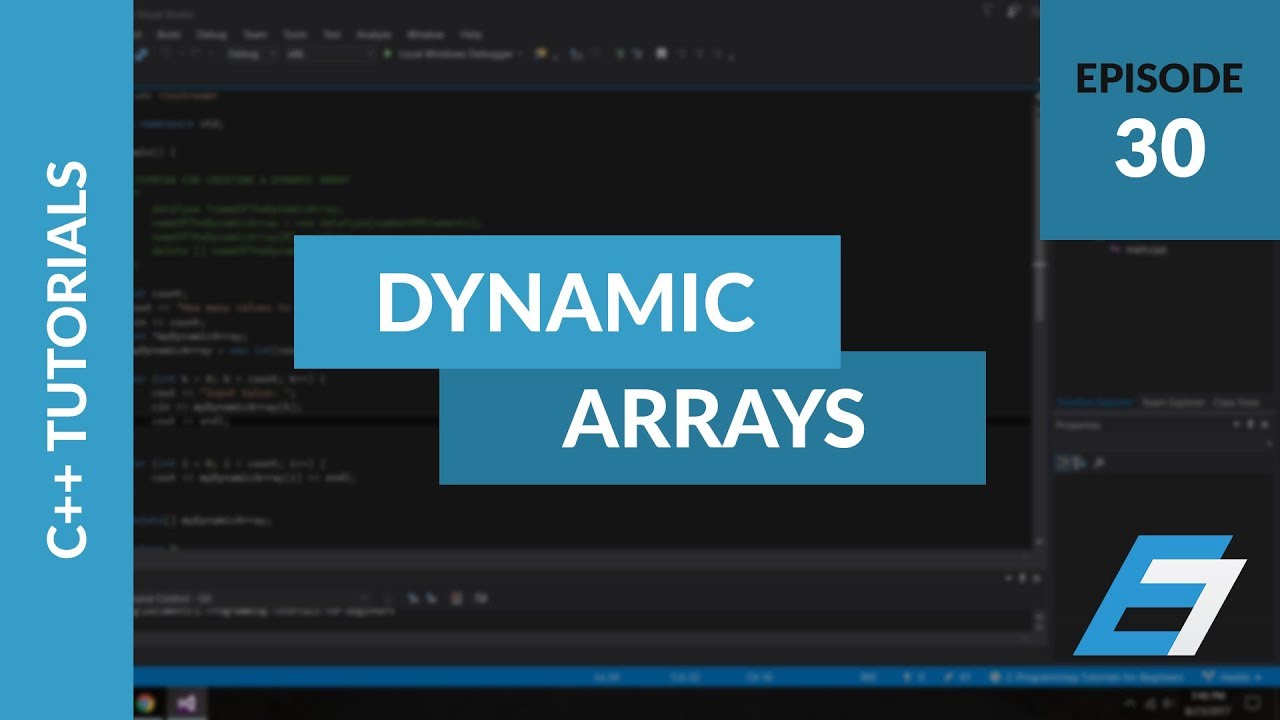Open the Windows notification center
This screenshot has height=720, width=1280.
point(1252,703)
